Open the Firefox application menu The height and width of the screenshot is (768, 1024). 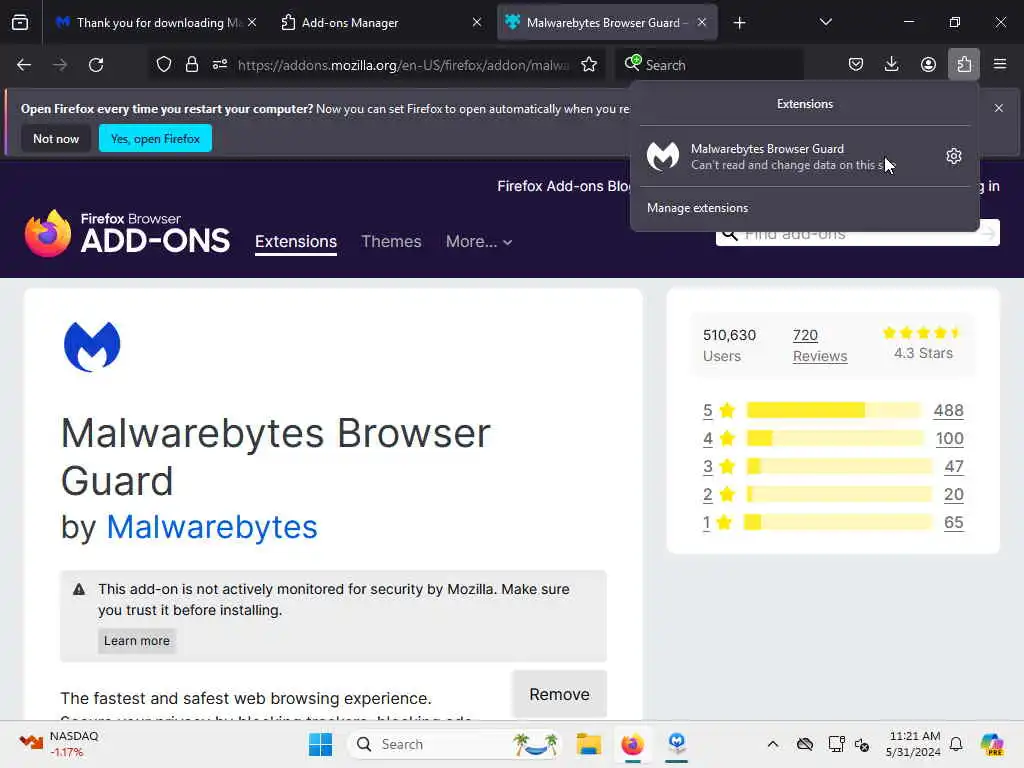point(1000,65)
